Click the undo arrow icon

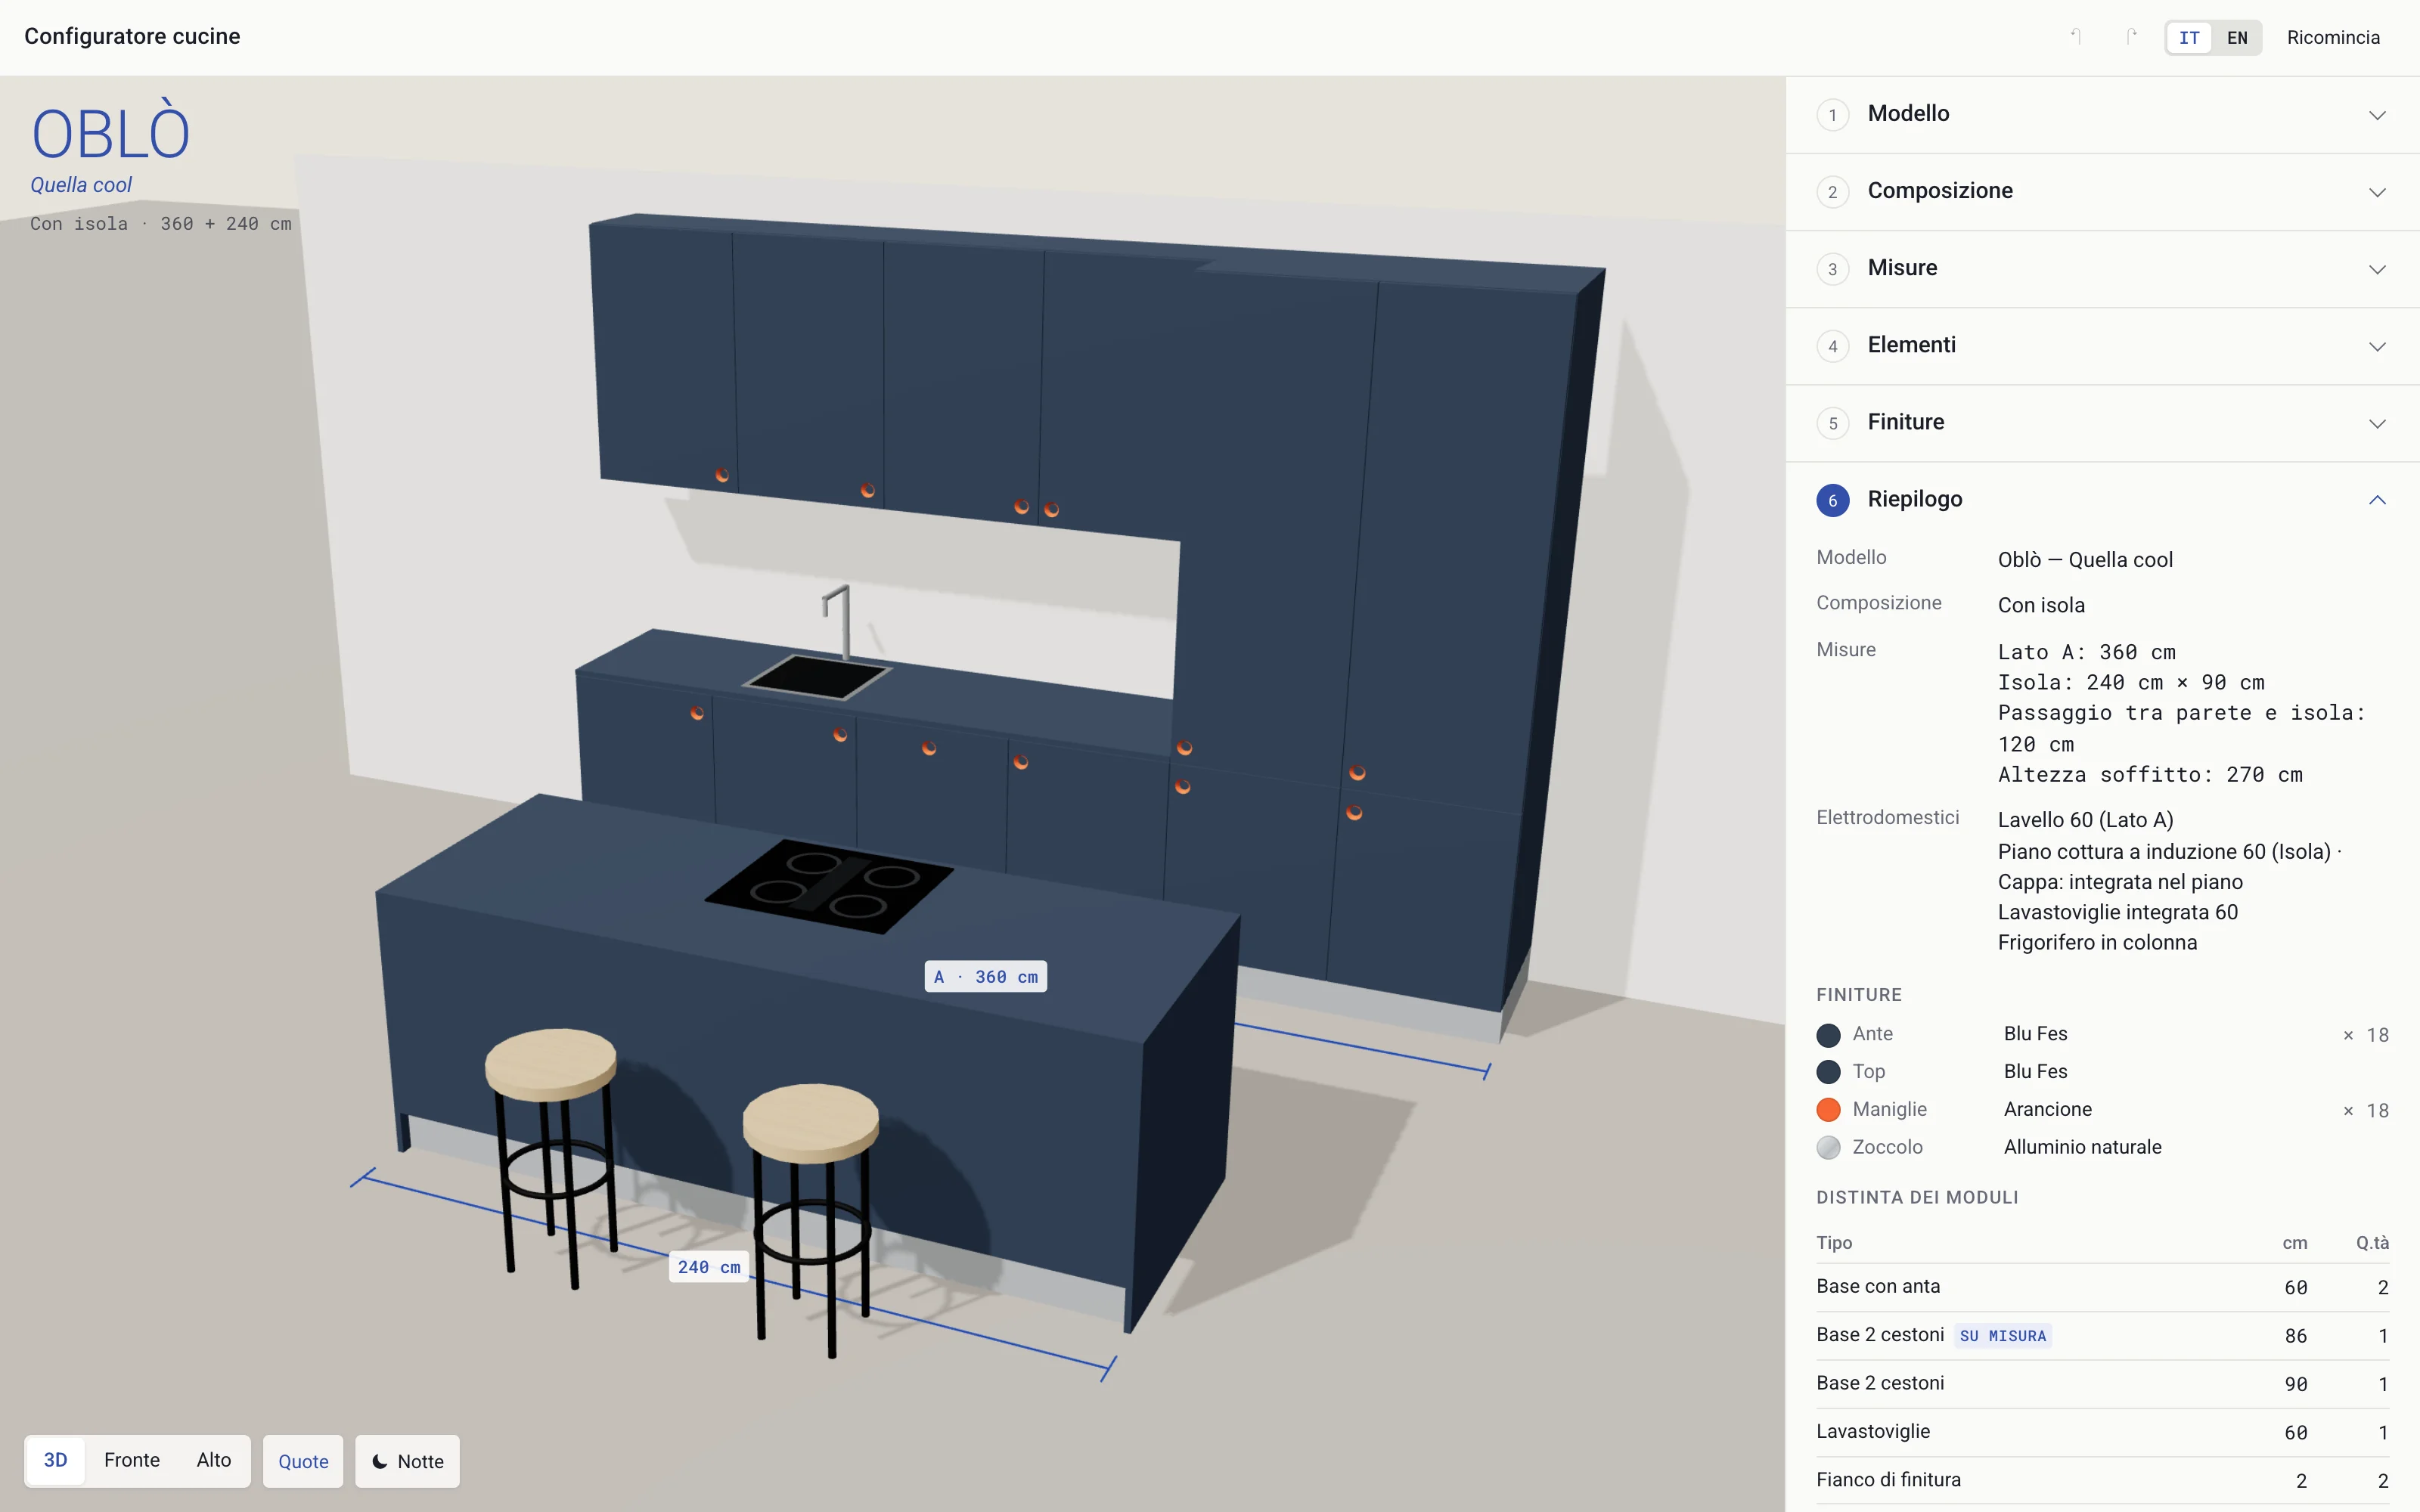click(2076, 37)
